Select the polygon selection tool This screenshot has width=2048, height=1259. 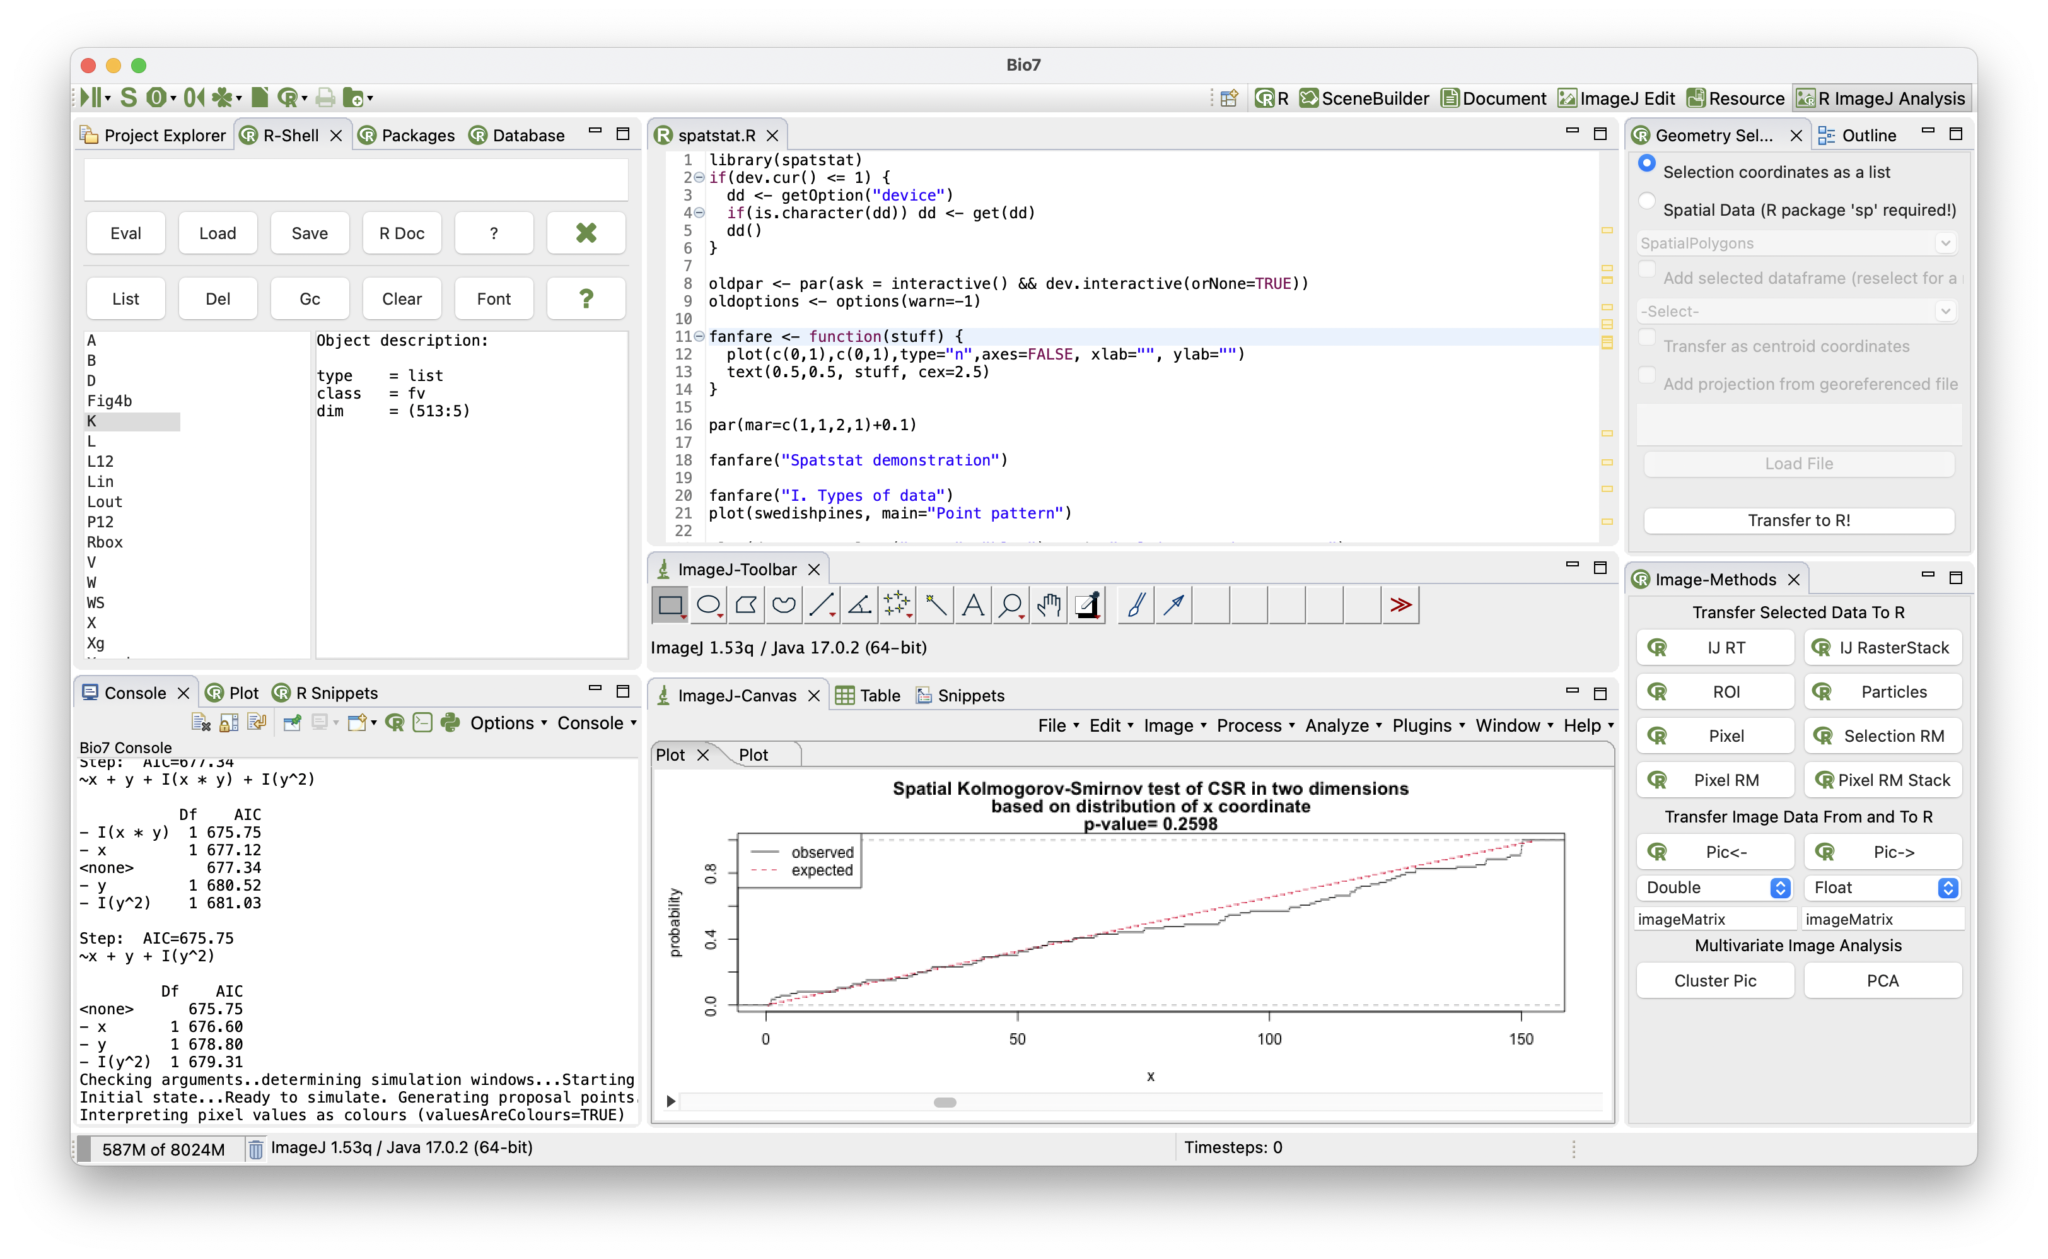click(x=746, y=605)
